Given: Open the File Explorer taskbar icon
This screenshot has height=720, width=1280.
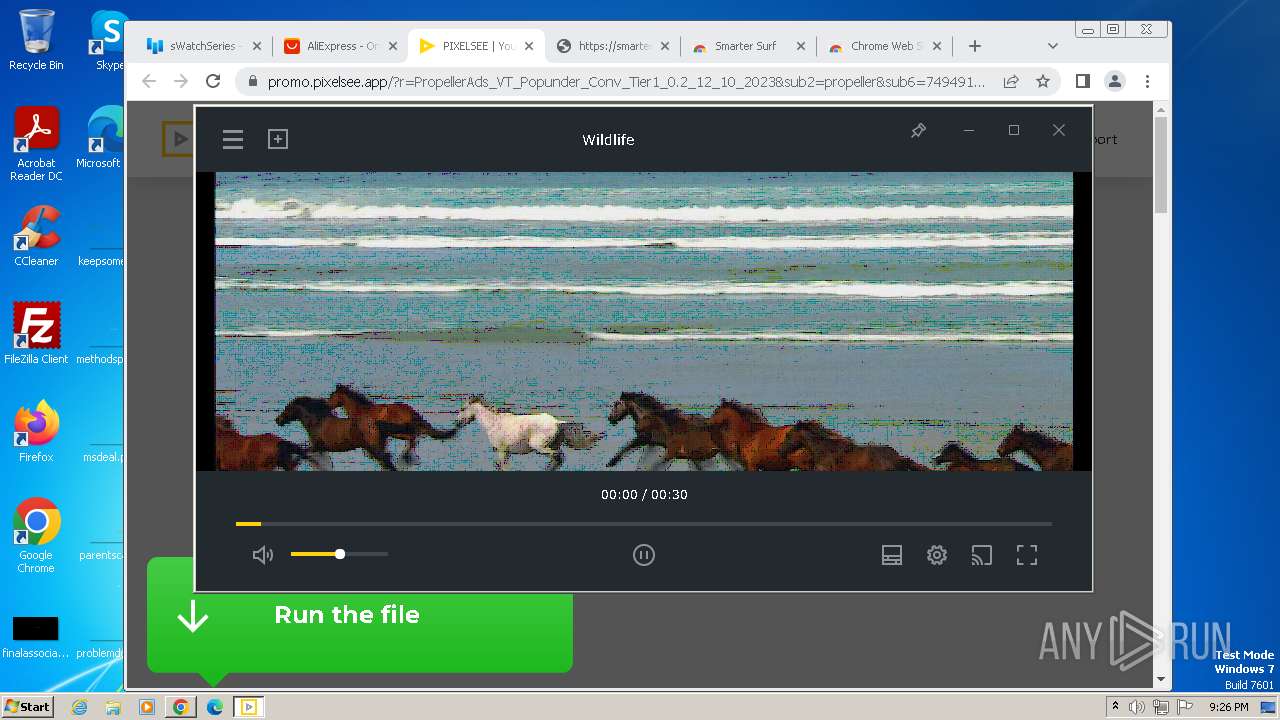Looking at the screenshot, I should [113, 707].
